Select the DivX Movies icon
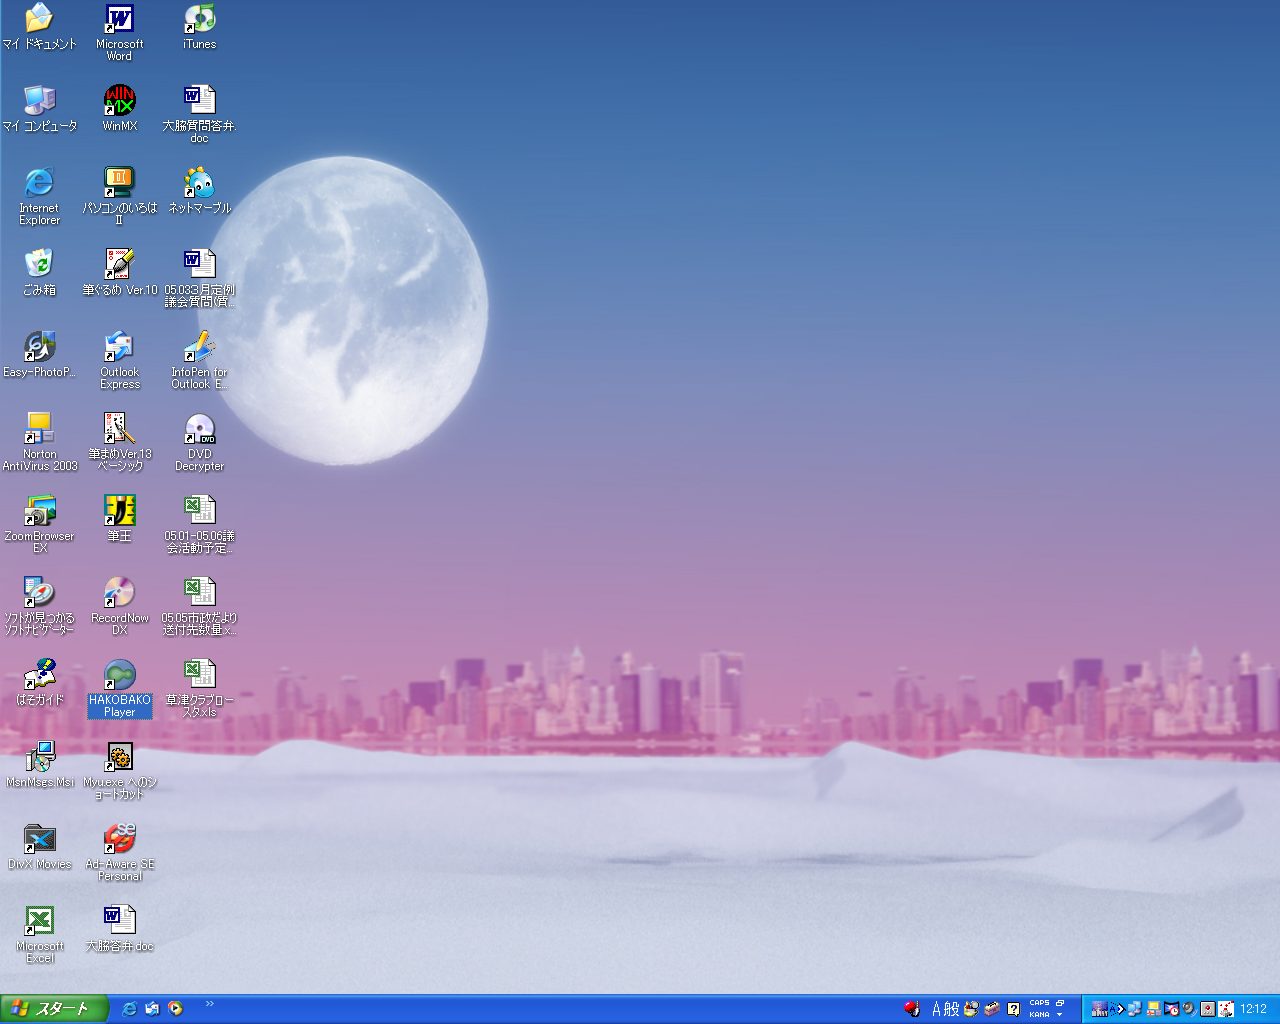 tap(39, 840)
